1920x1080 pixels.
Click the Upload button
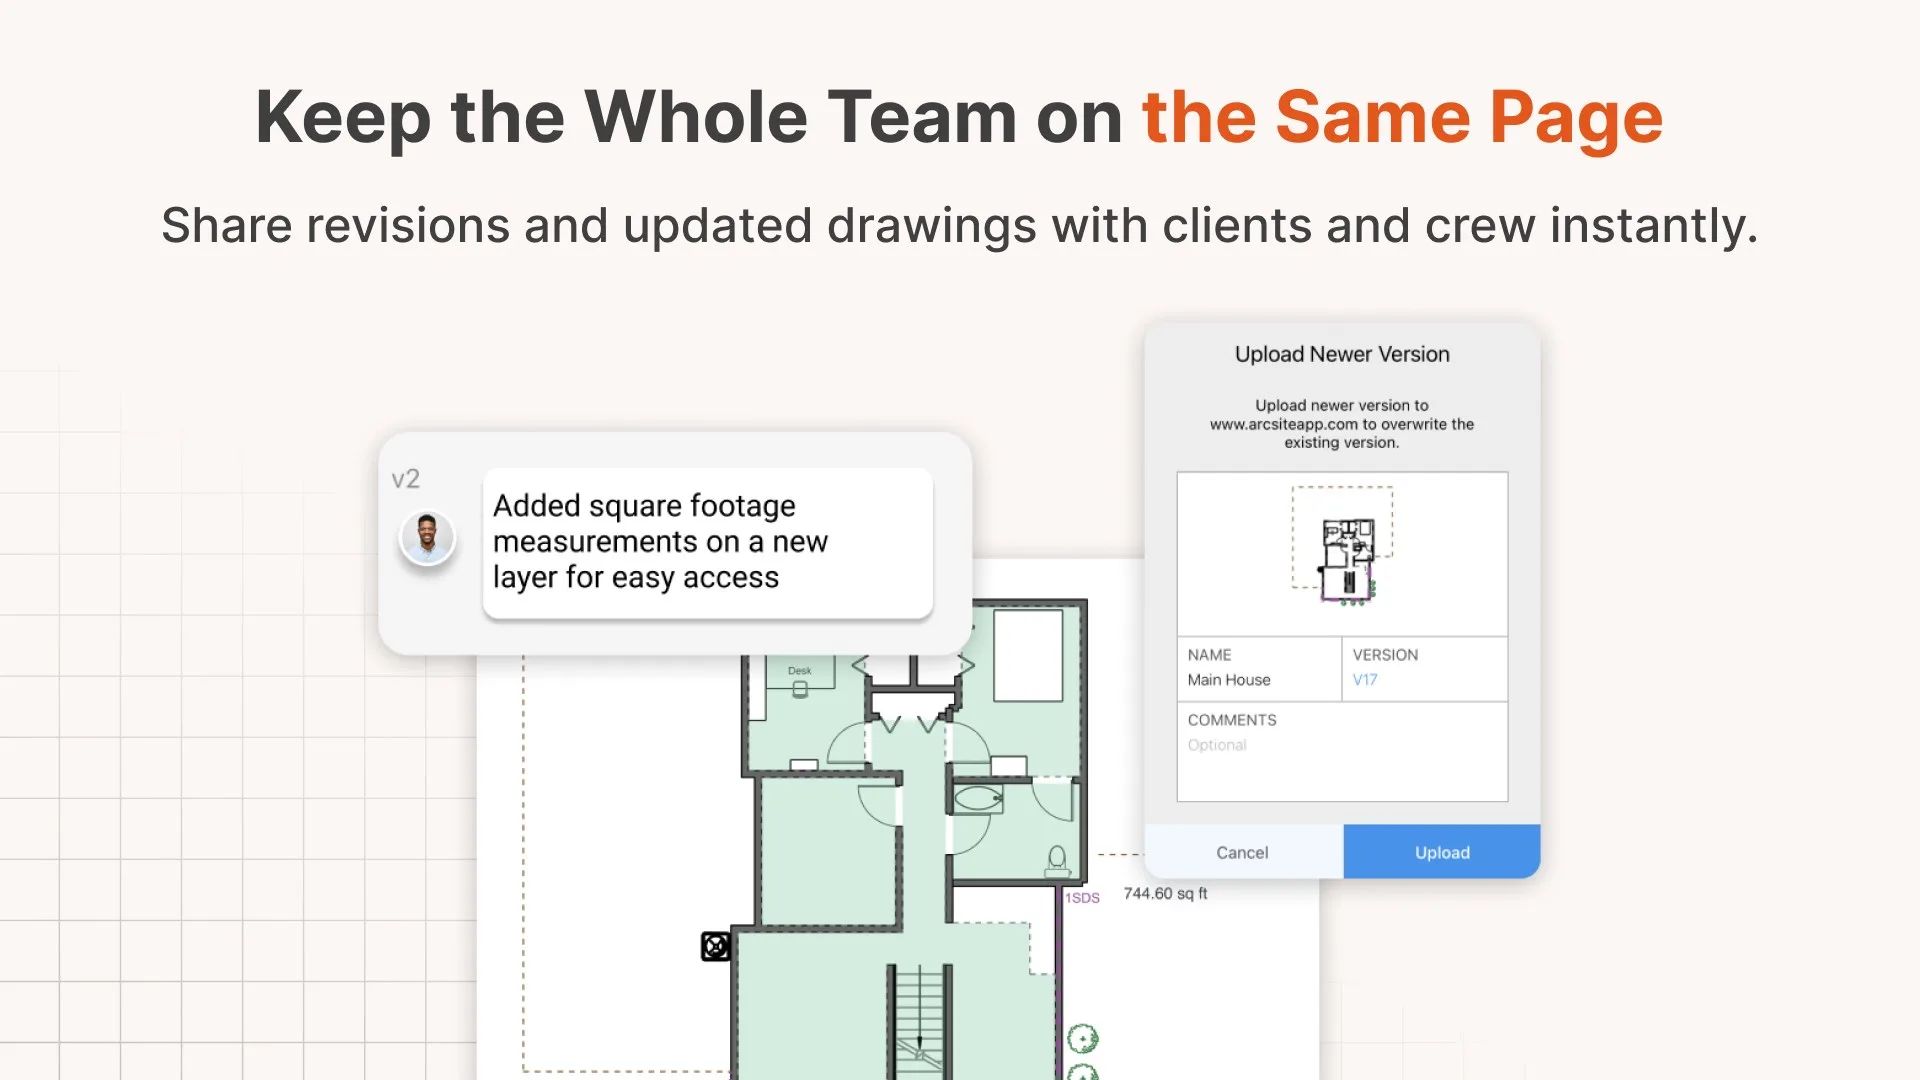point(1441,852)
